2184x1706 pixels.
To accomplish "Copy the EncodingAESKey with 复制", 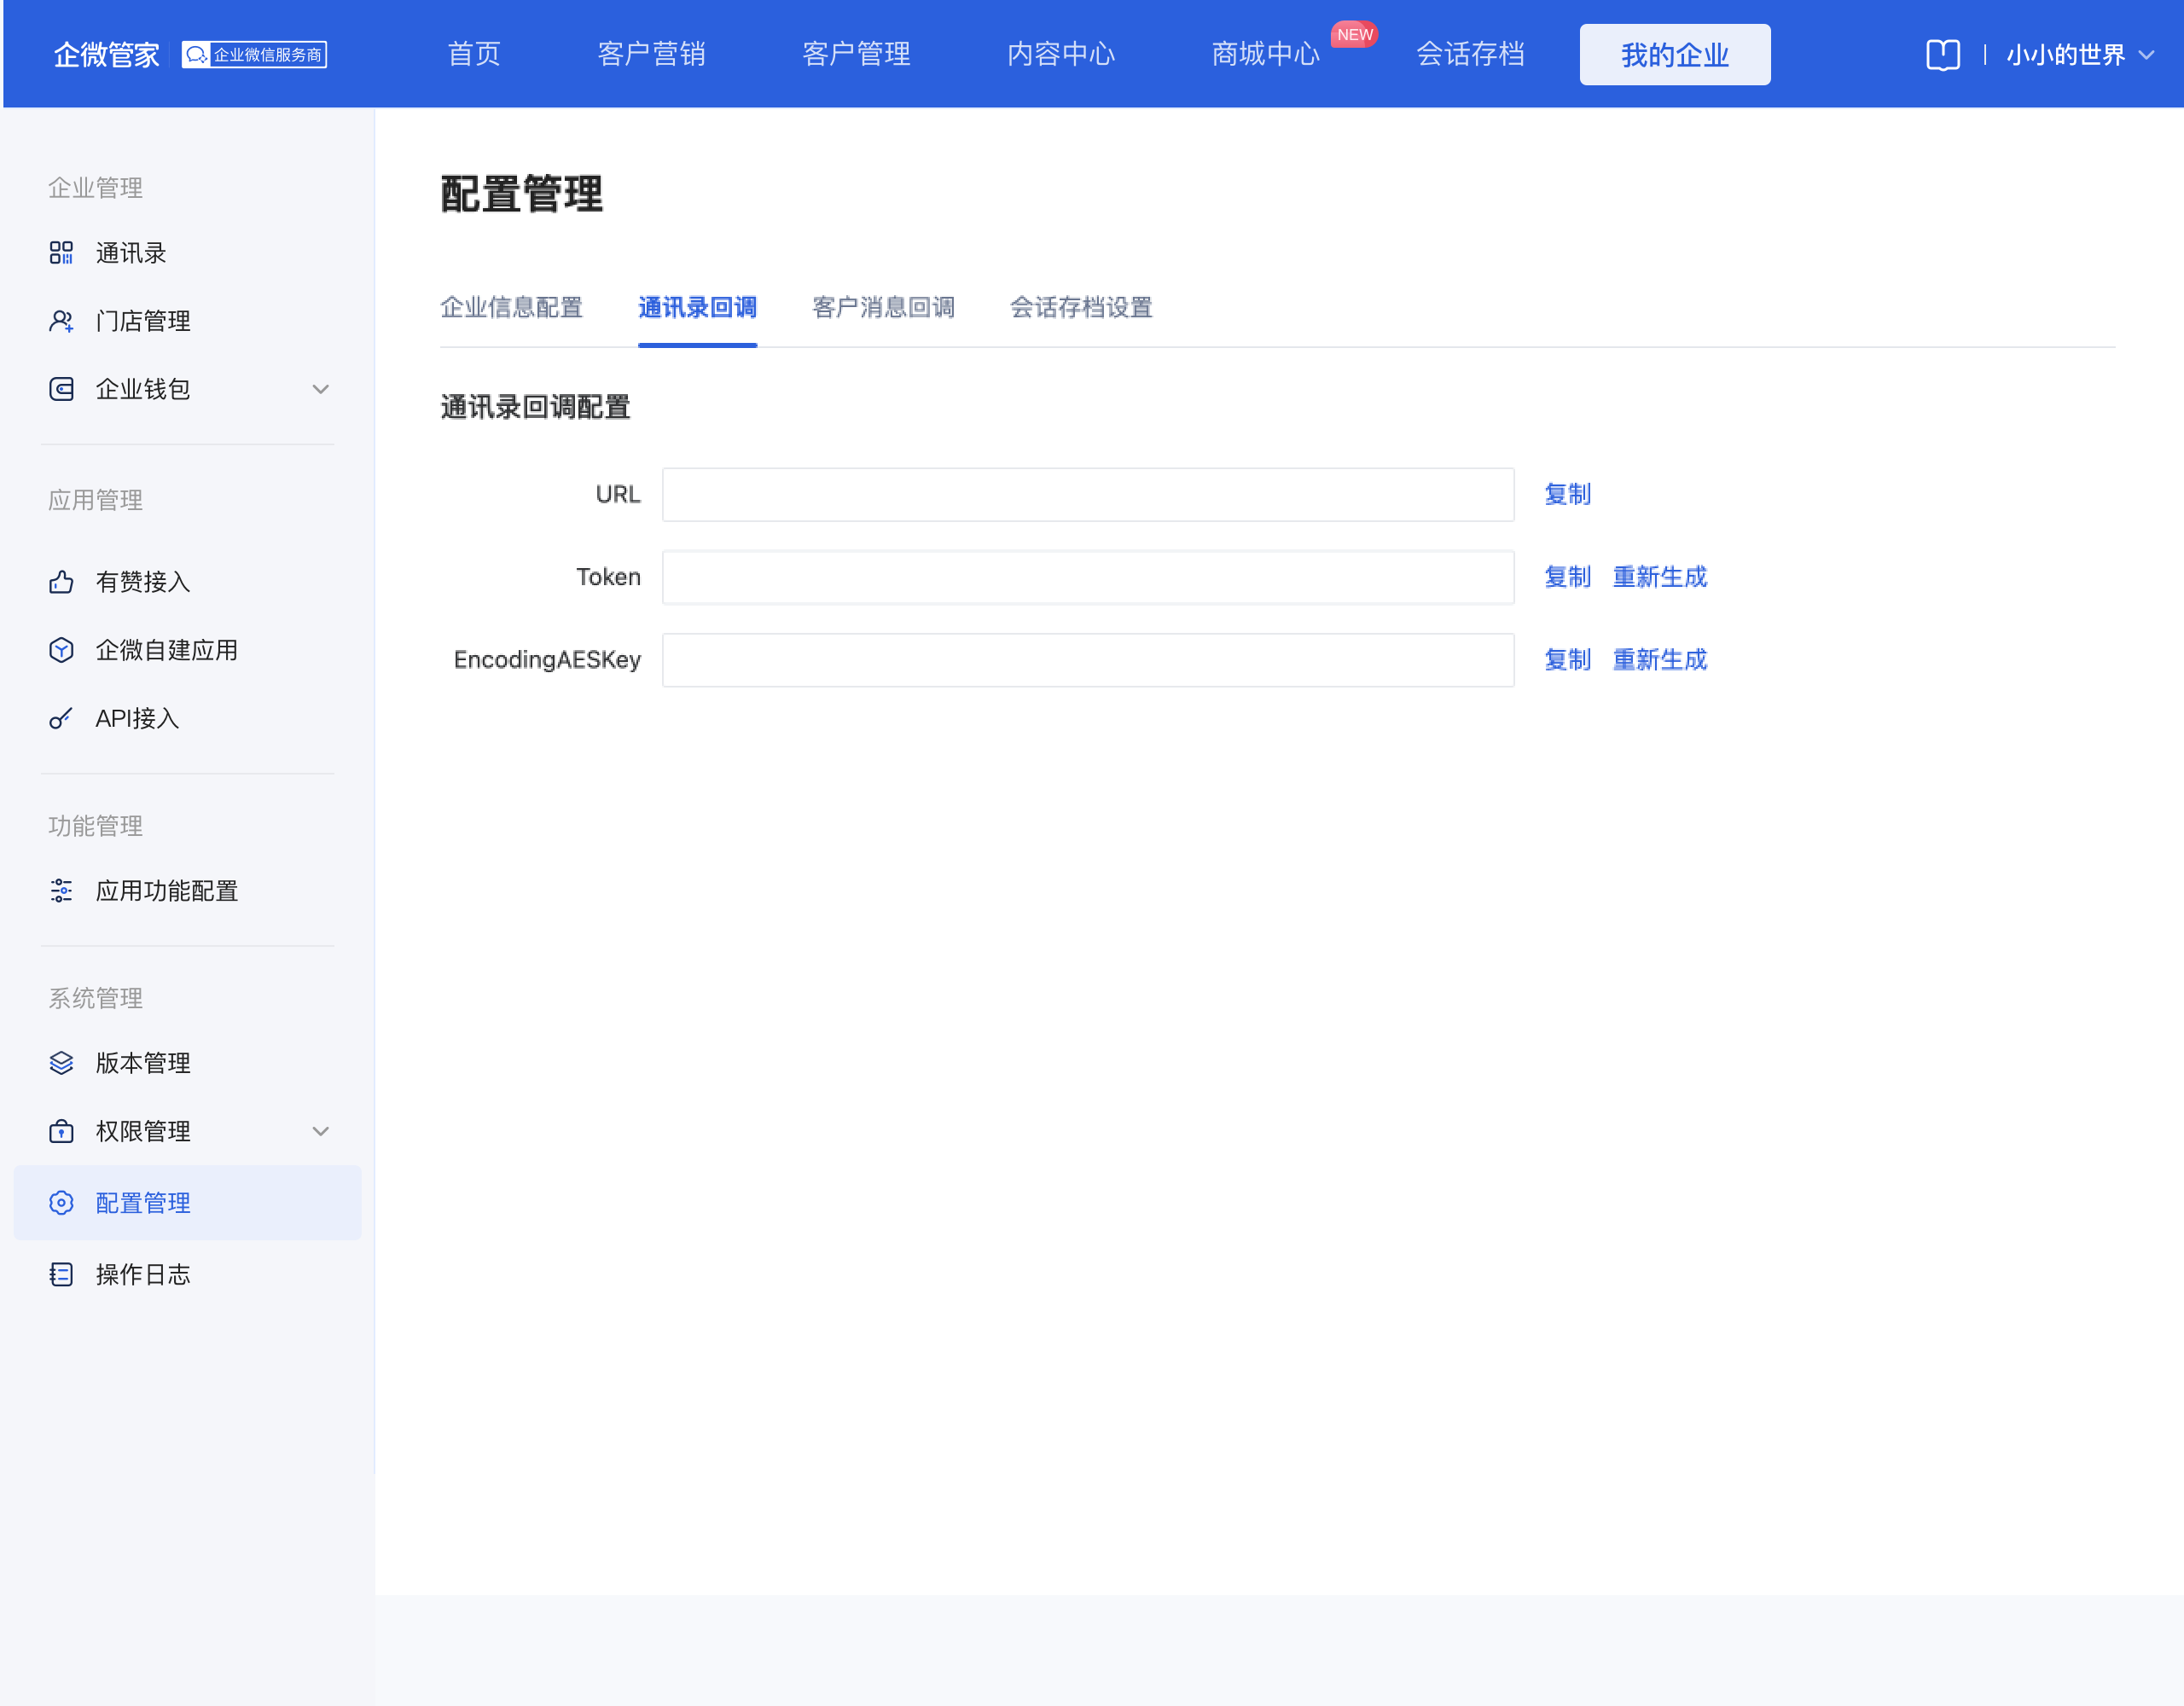I will (x=1567, y=660).
